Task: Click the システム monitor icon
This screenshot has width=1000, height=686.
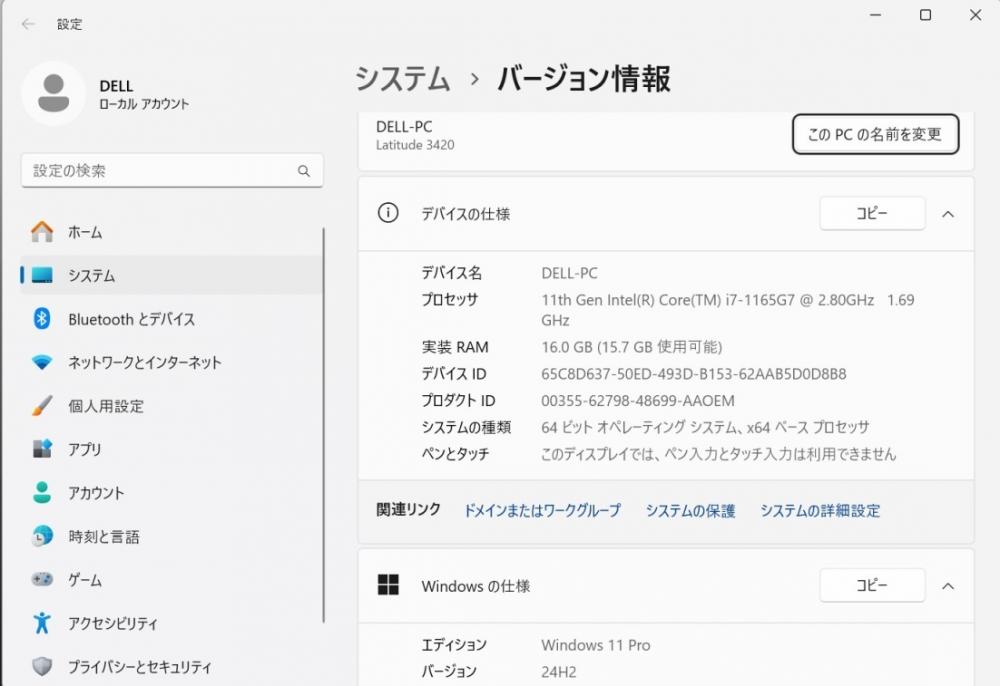Action: pos(42,275)
